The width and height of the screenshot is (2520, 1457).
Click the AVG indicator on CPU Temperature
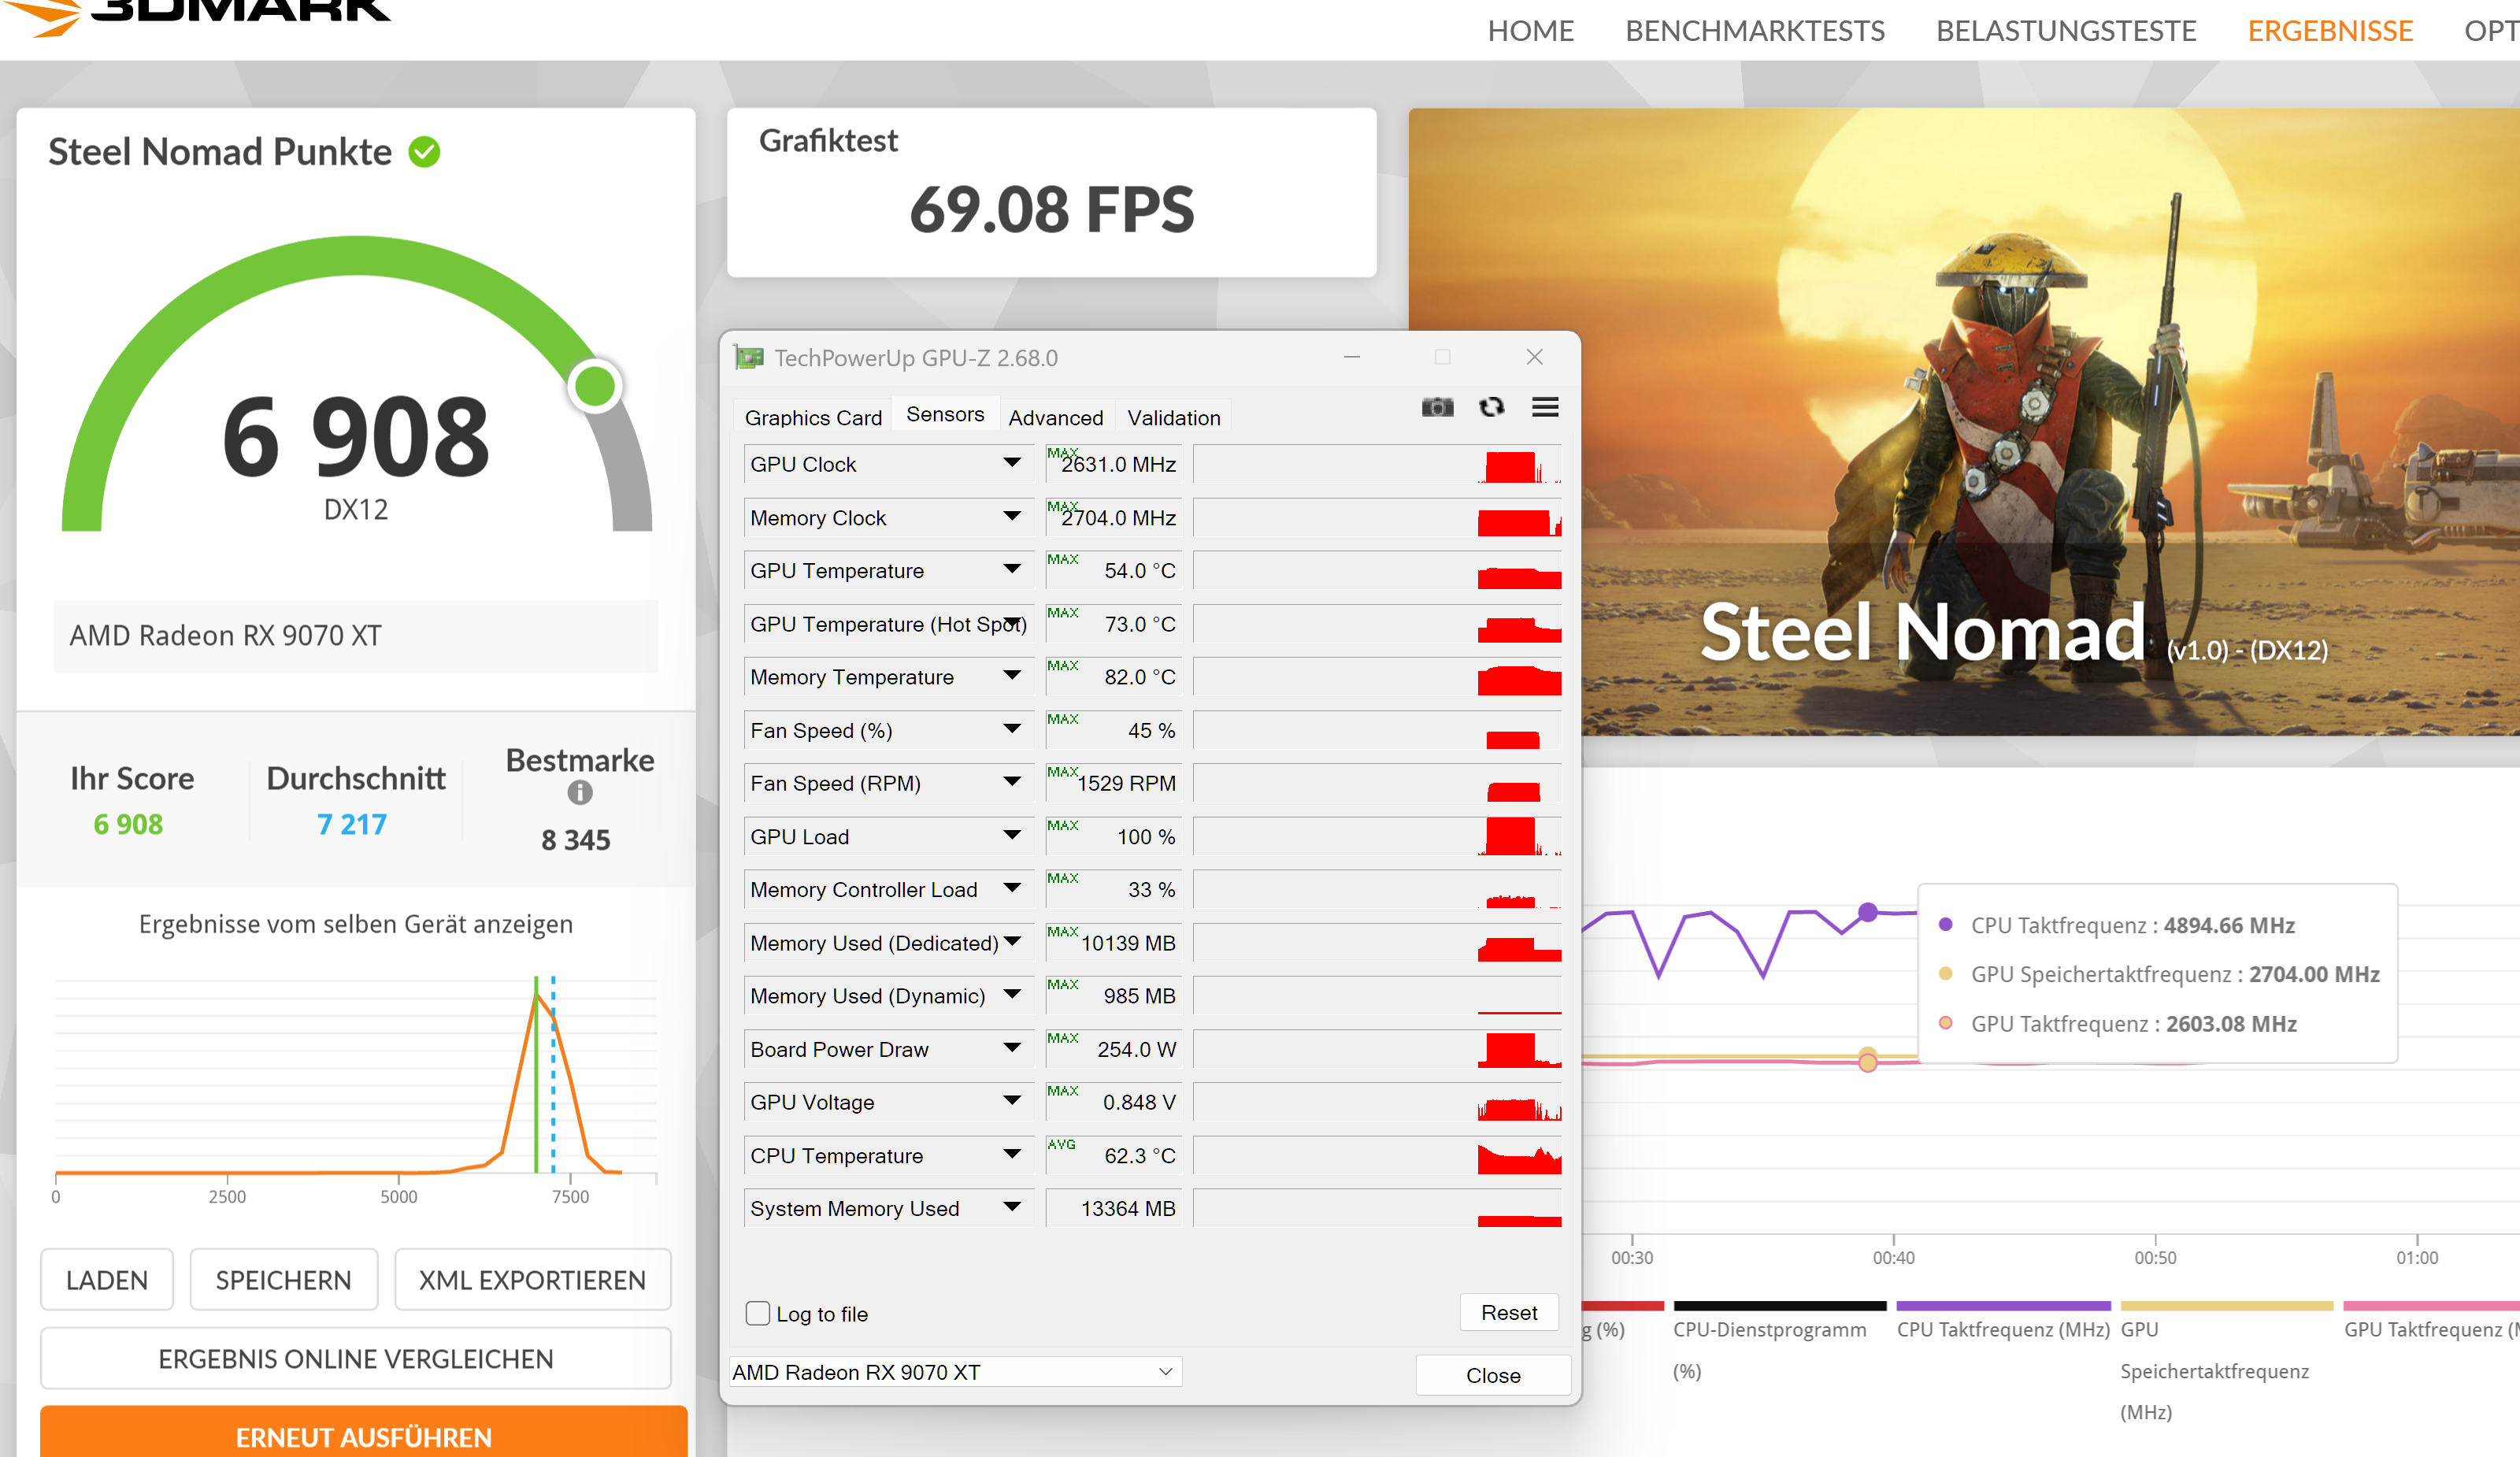[x=1061, y=1144]
